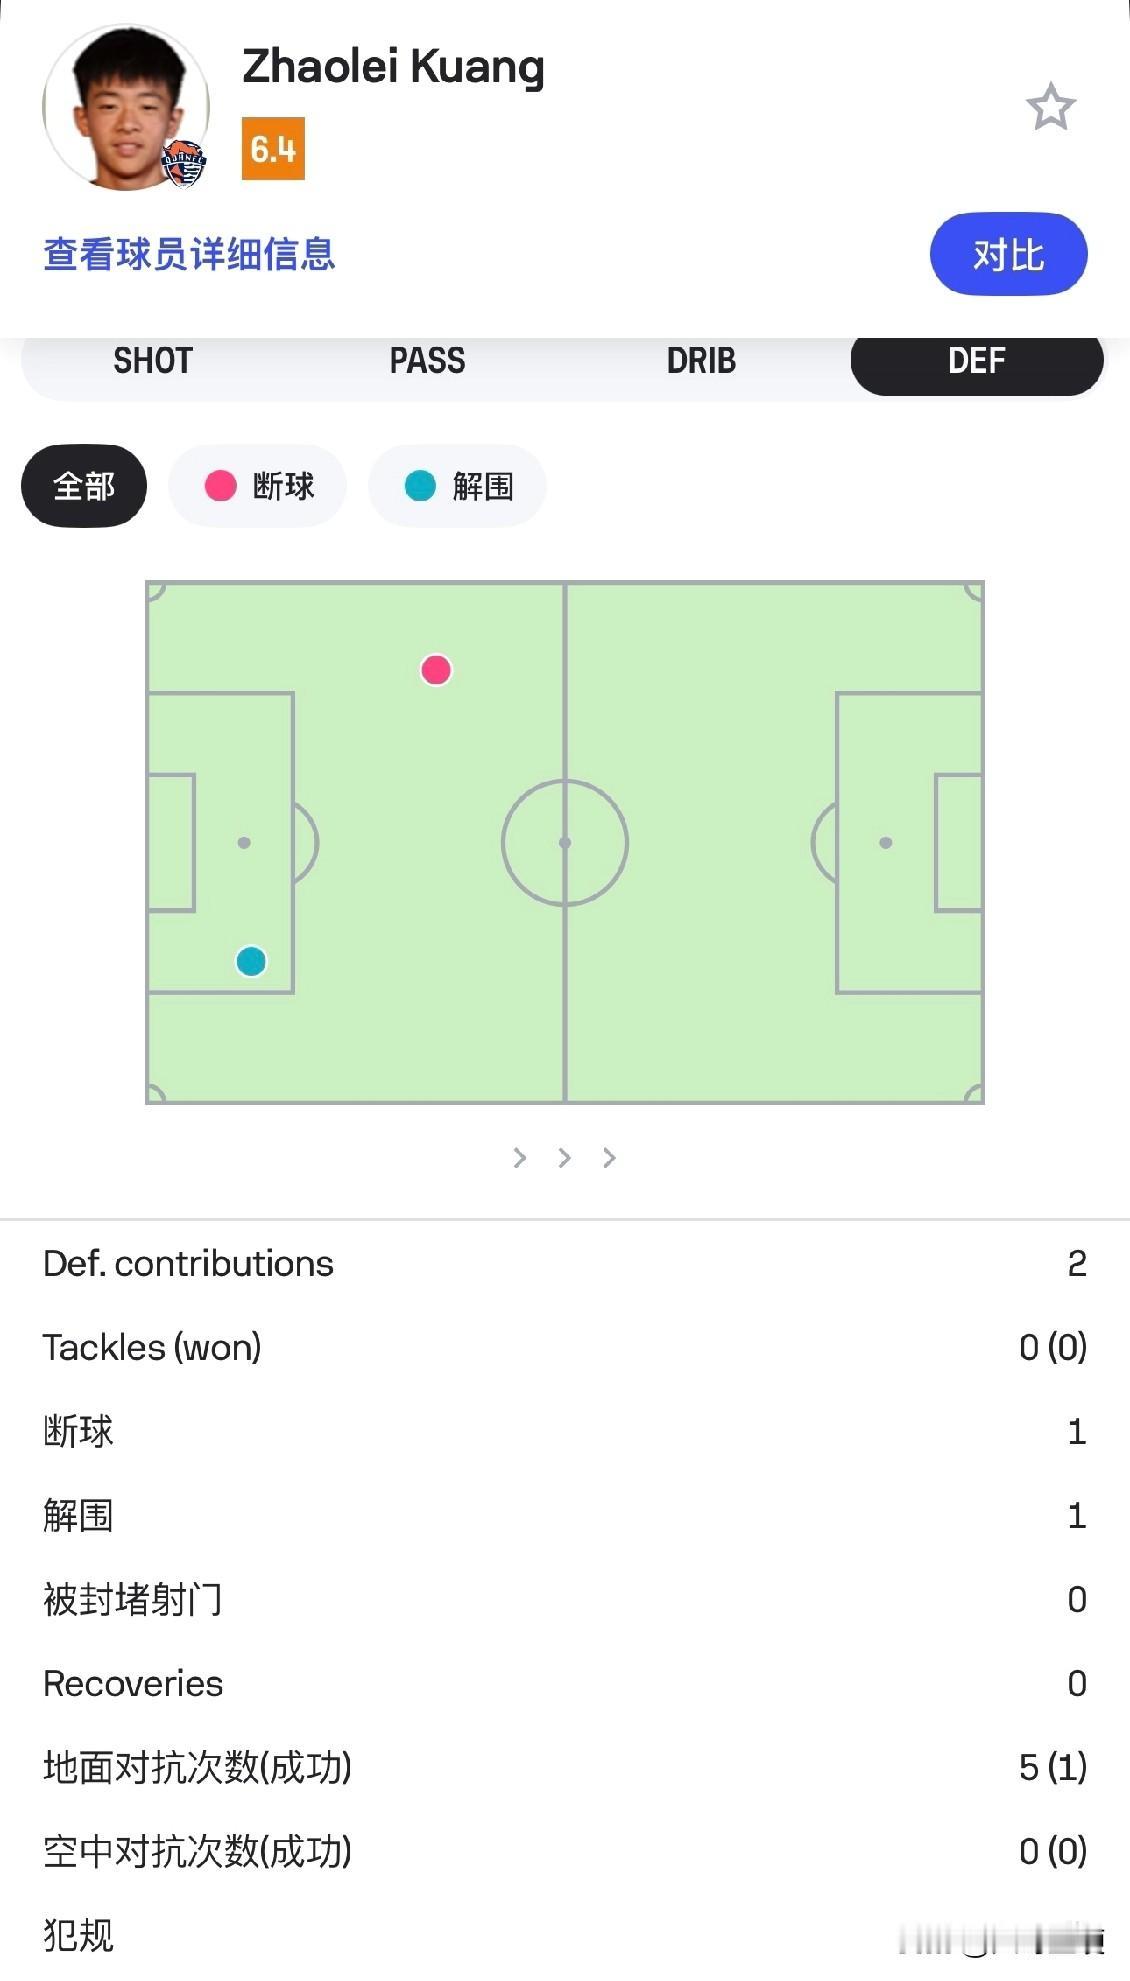Select the 全部 filter chip

coord(84,487)
